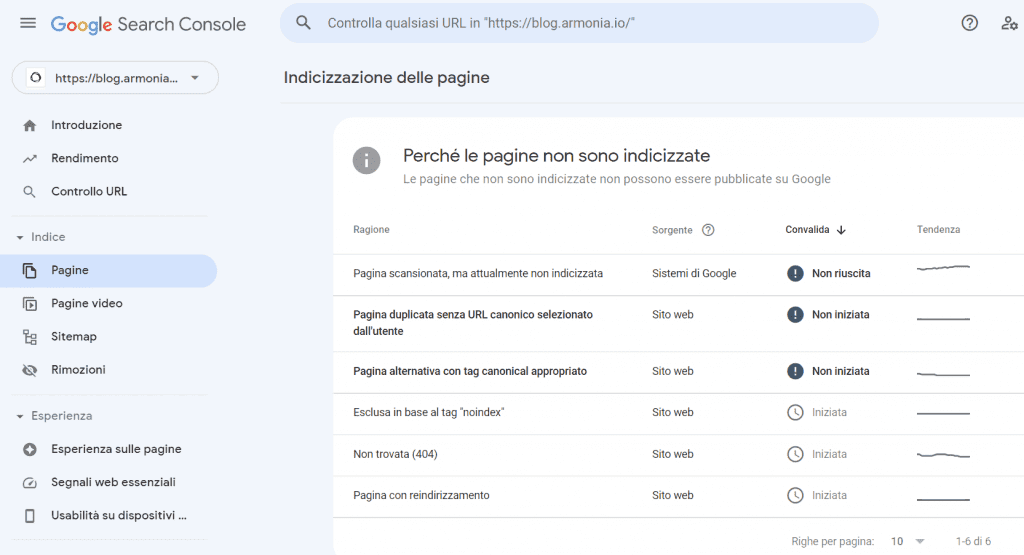Open Controllo URL from sidebar
Viewport: 1024px width, 555px height.
pyautogui.click(x=89, y=191)
